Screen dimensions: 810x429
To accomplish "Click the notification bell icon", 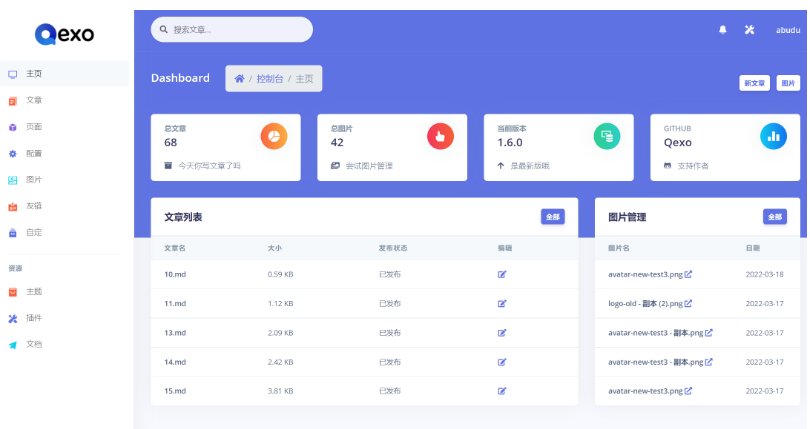I will coord(723,30).
